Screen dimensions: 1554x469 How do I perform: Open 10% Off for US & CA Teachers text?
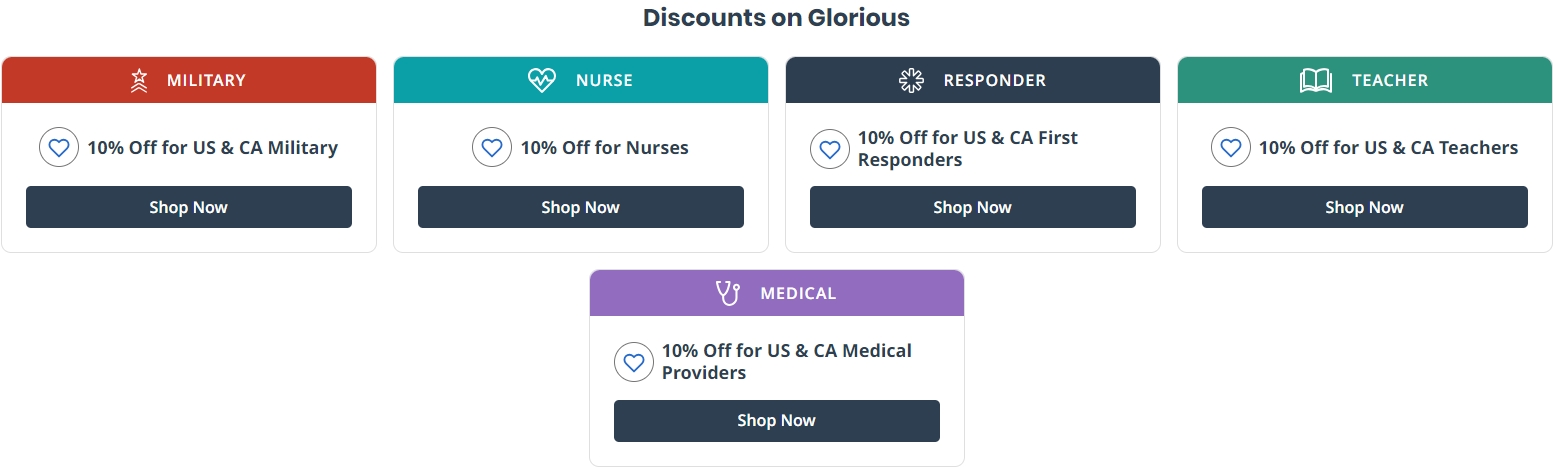pyautogui.click(x=1388, y=148)
